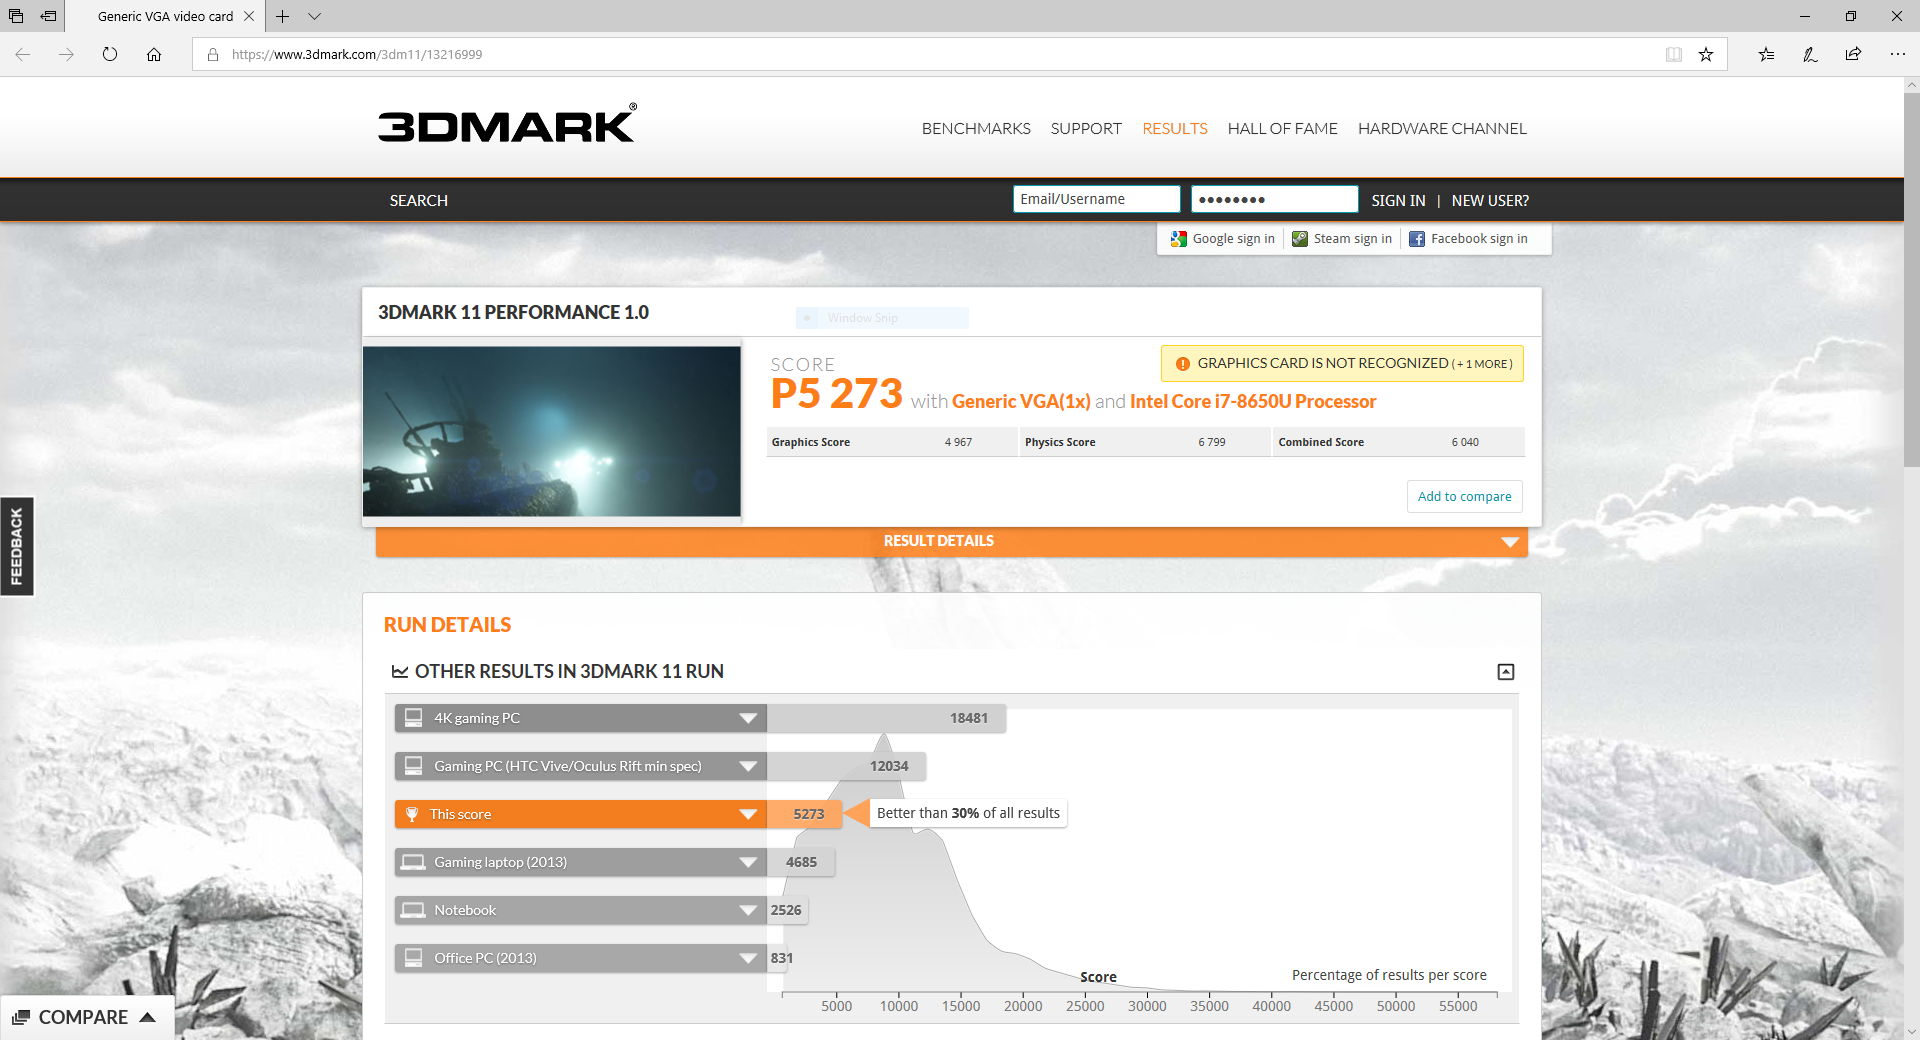This screenshot has height=1040, width=1920.
Task: Click the Sign In button
Action: [1398, 201]
